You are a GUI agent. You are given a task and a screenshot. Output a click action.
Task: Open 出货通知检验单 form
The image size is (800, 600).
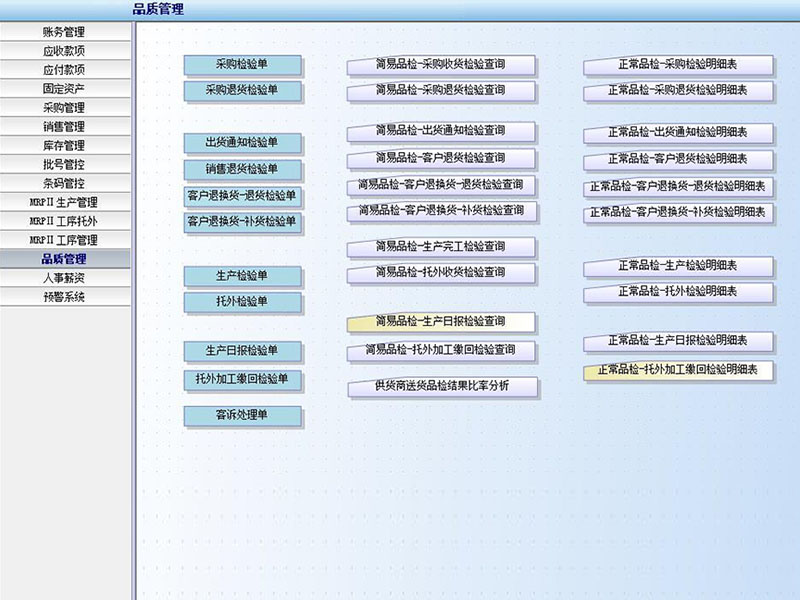point(242,143)
